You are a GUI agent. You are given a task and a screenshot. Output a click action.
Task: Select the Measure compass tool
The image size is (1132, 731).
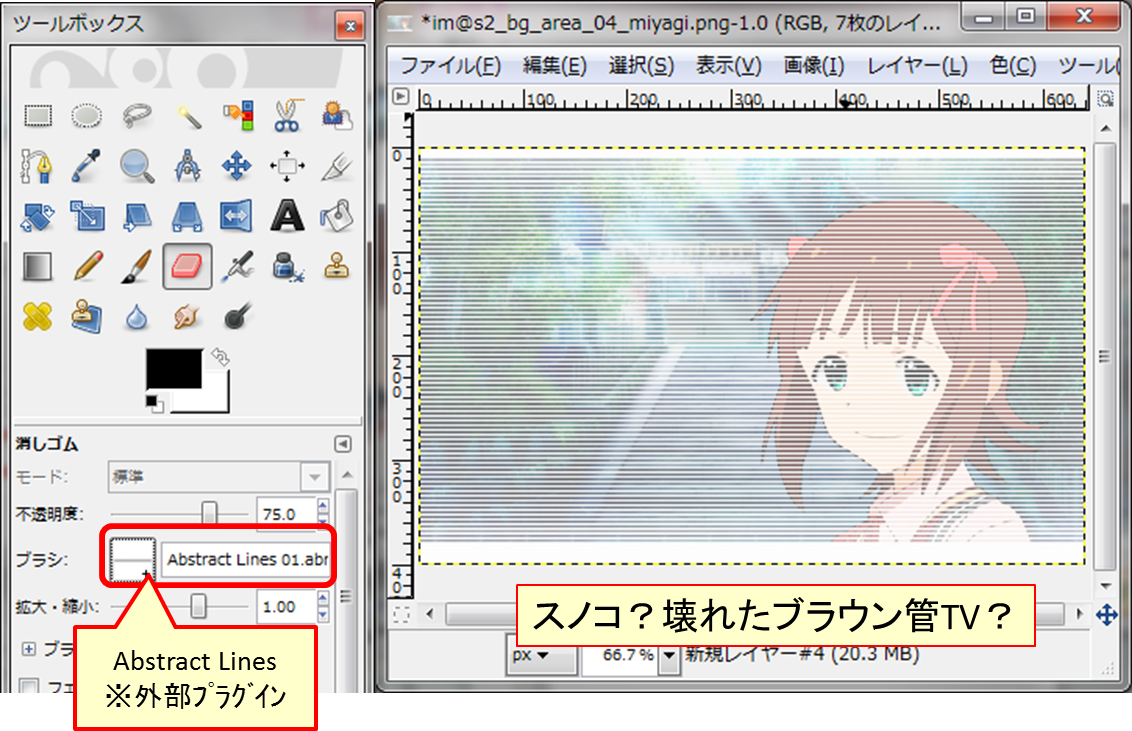[x=187, y=166]
